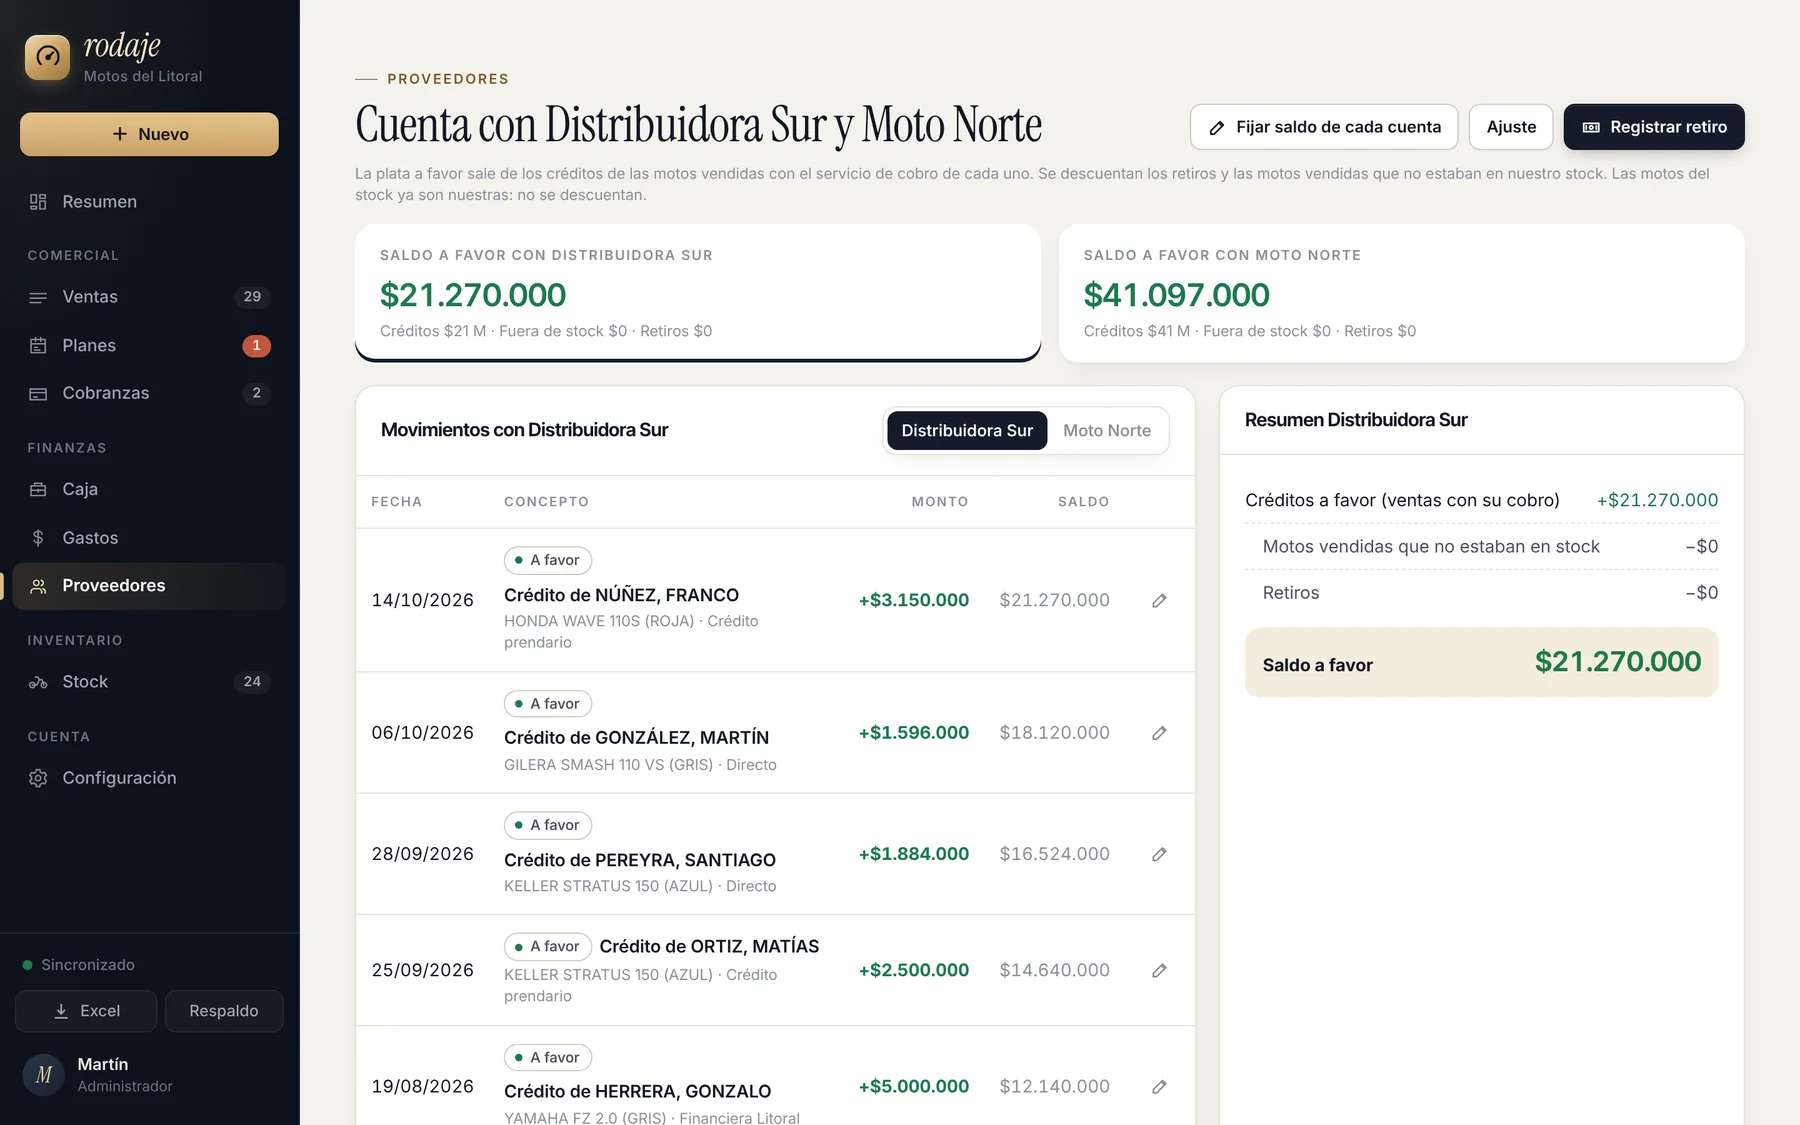Screen dimensions: 1800x1125
Task: Edit the GONZÁLEZ, MARTÍN movement pencil
Action: click(x=1159, y=733)
